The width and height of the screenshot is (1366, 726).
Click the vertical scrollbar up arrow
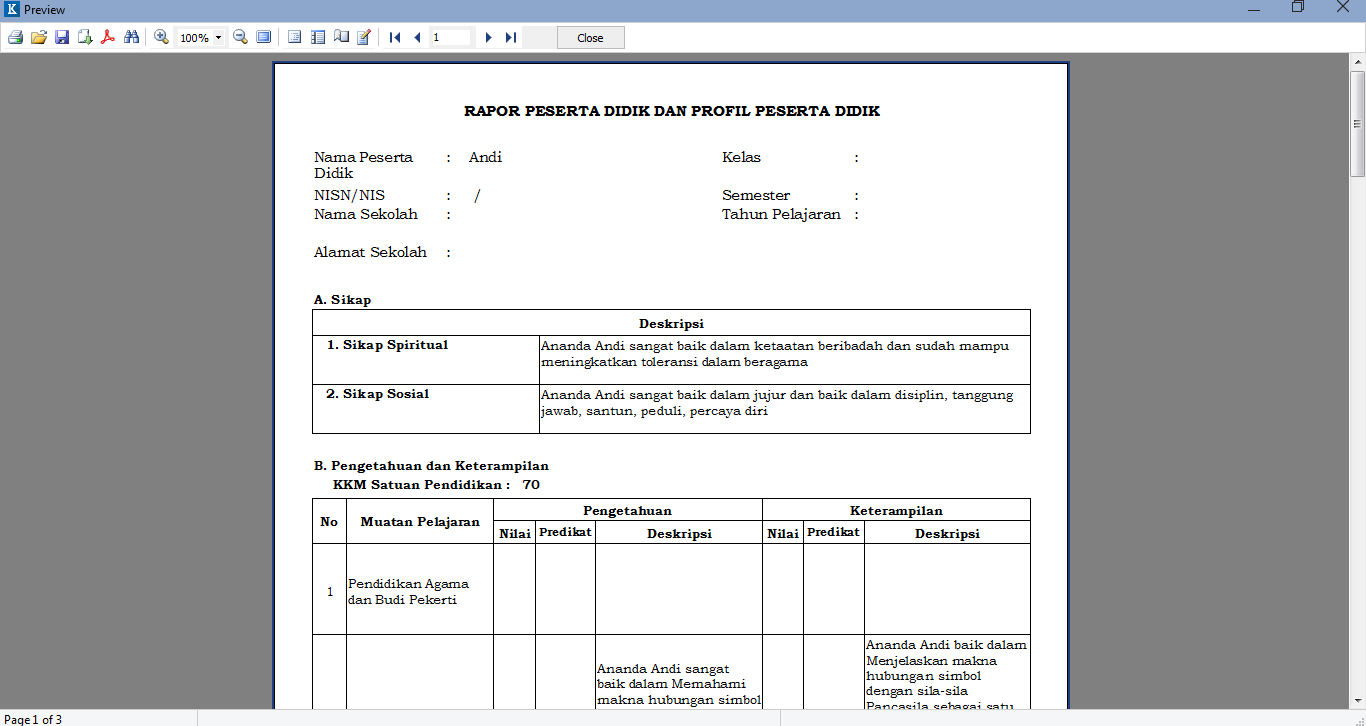point(1358,62)
